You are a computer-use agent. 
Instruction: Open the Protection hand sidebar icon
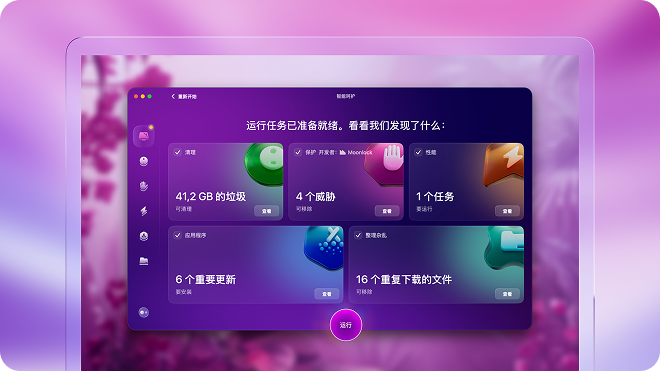click(x=144, y=186)
